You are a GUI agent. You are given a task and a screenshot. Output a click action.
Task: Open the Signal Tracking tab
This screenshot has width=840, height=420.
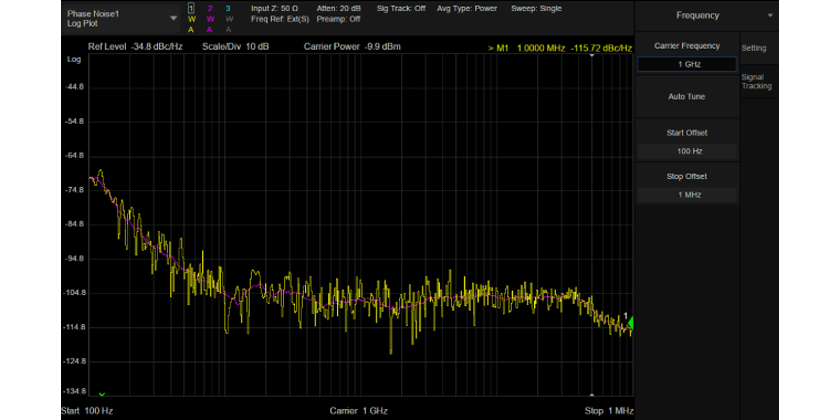(756, 82)
